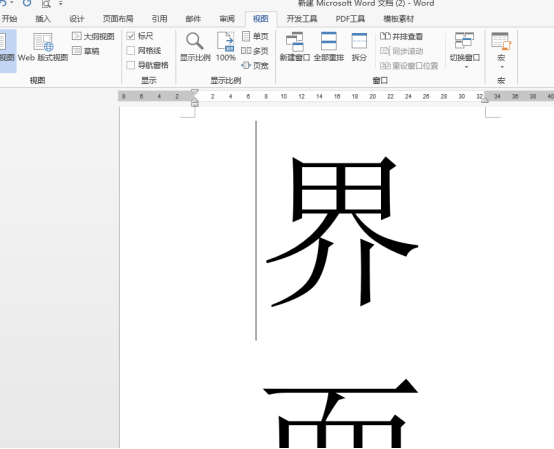Select the 视图 tab
The image size is (554, 449).
261,19
